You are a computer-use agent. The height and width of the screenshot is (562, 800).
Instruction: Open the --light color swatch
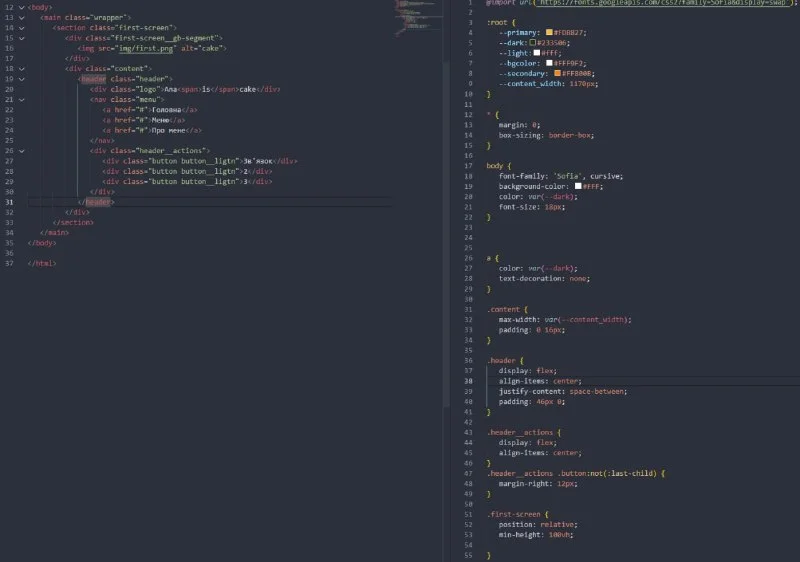[537, 52]
